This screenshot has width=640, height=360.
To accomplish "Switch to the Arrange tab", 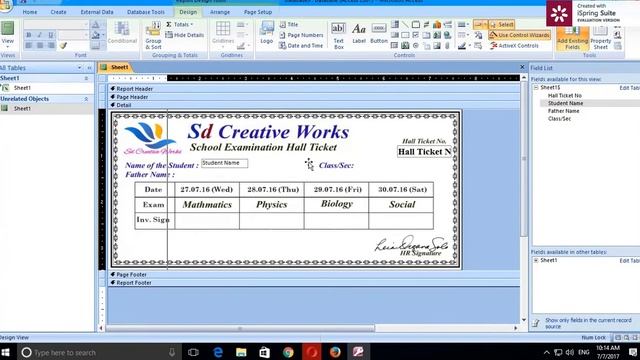I will tap(220, 12).
